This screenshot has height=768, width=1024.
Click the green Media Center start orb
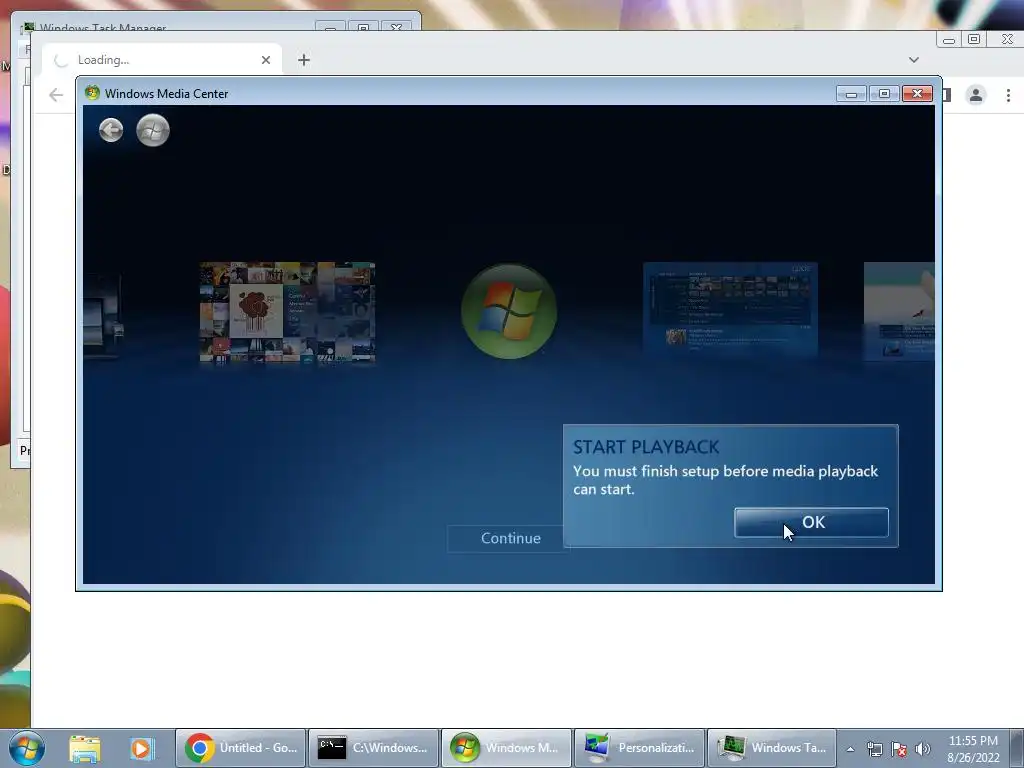[x=153, y=130]
